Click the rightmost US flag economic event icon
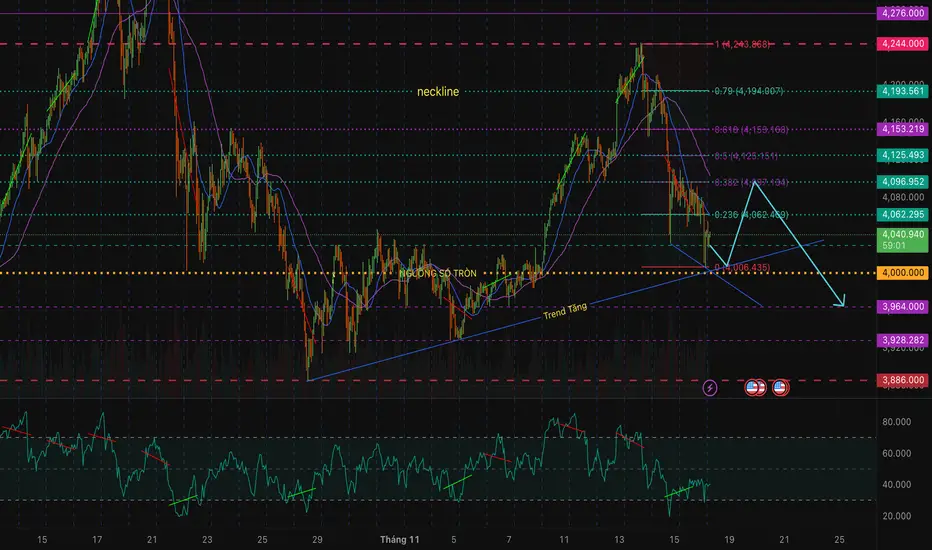Viewport: 932px width, 550px height. (x=780, y=388)
